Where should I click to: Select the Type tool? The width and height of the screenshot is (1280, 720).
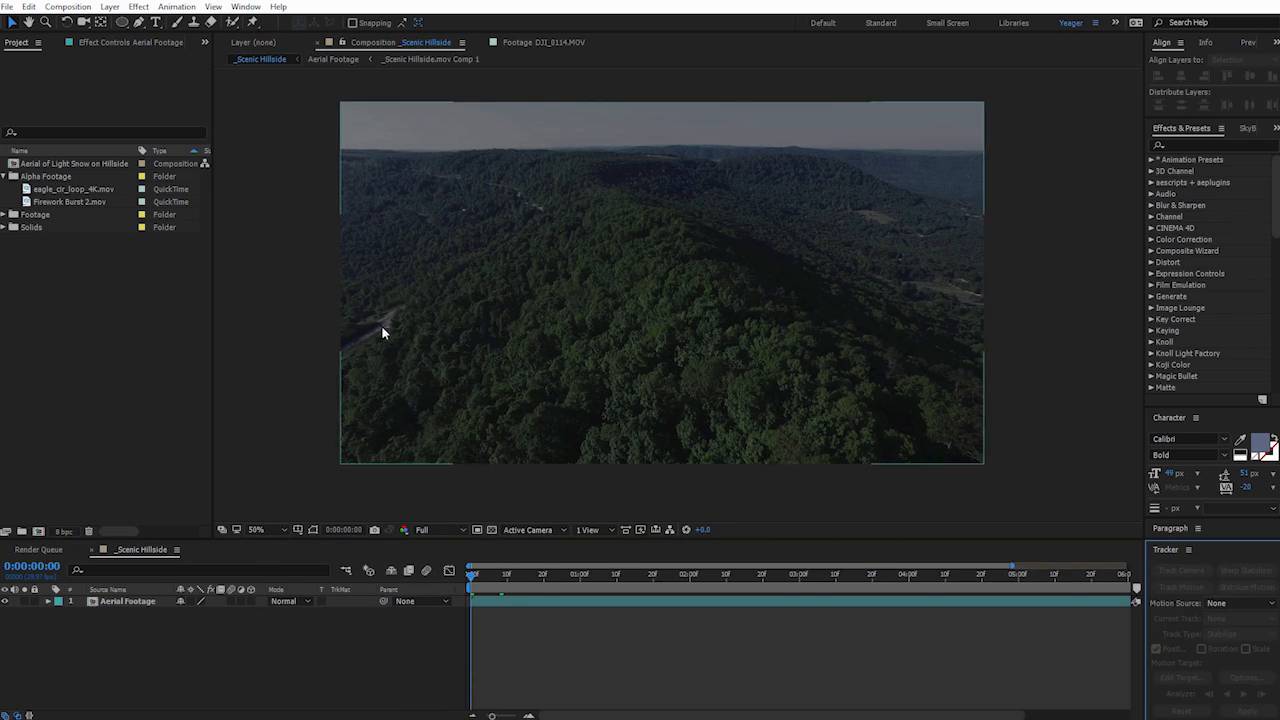click(x=156, y=22)
